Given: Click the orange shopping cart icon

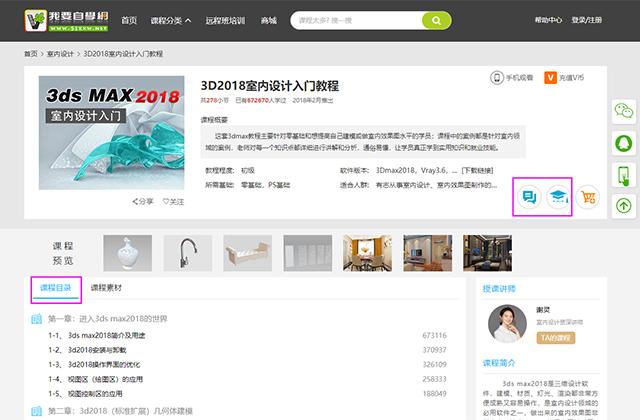Looking at the screenshot, I should tap(588, 197).
